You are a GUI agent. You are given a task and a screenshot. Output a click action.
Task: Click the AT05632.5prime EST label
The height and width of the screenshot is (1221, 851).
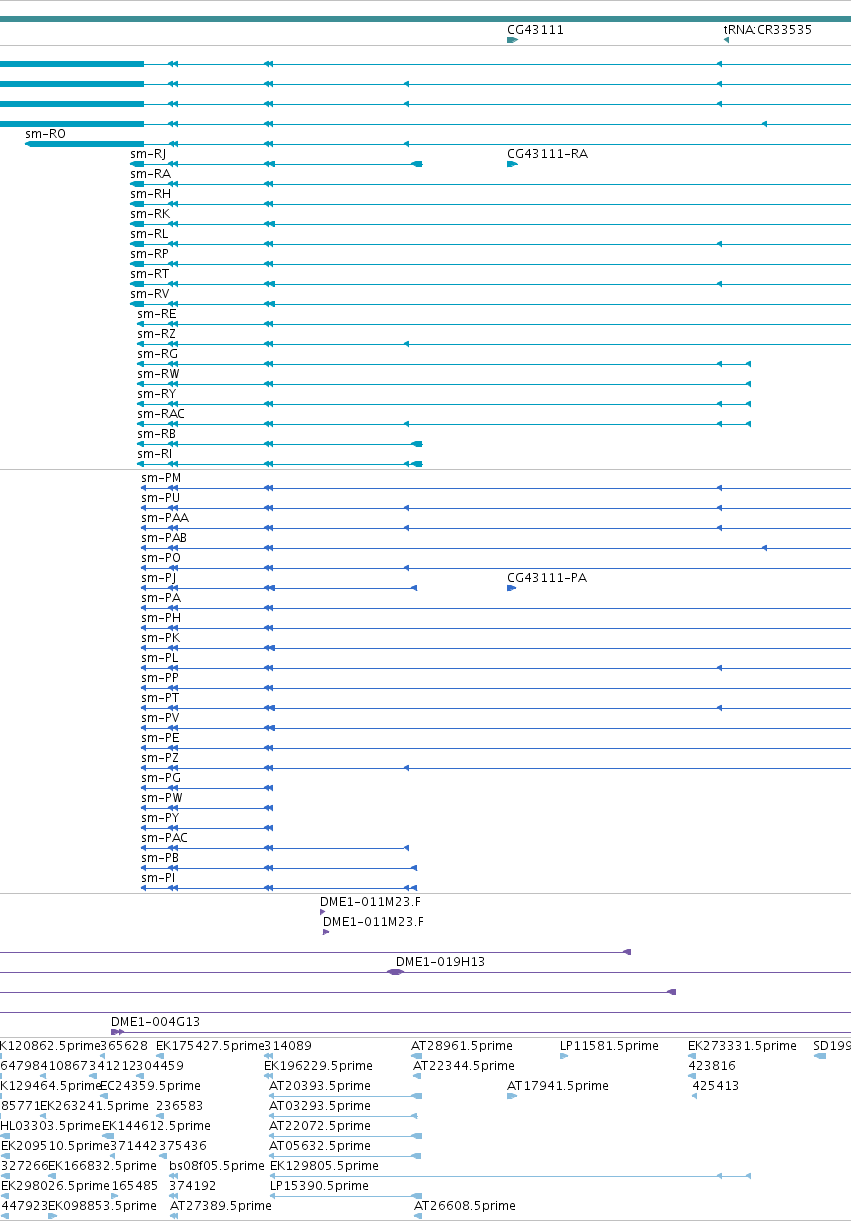[x=320, y=1146]
